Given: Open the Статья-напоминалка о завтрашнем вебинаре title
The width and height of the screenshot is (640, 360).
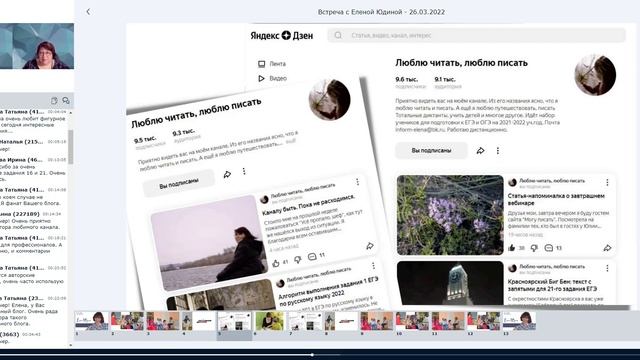Looking at the screenshot, I should [556, 199].
